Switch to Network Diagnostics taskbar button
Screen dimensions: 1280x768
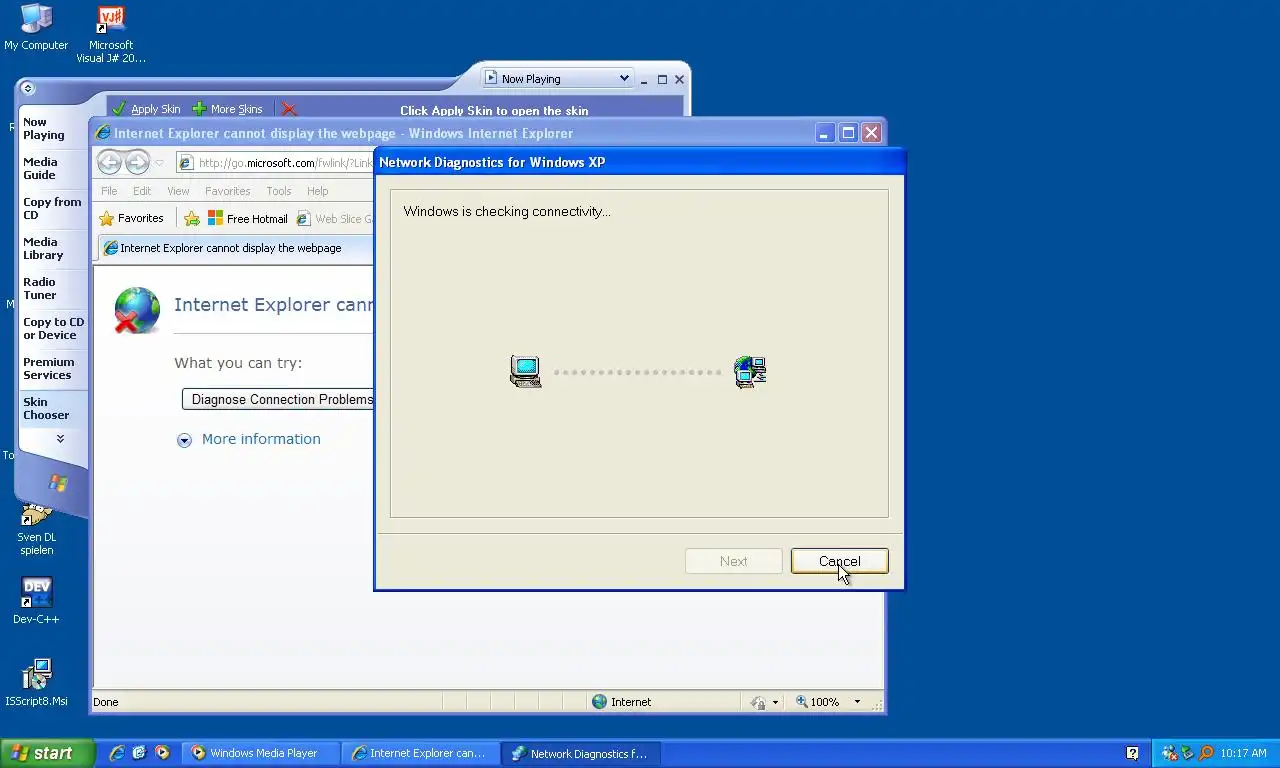[582, 753]
